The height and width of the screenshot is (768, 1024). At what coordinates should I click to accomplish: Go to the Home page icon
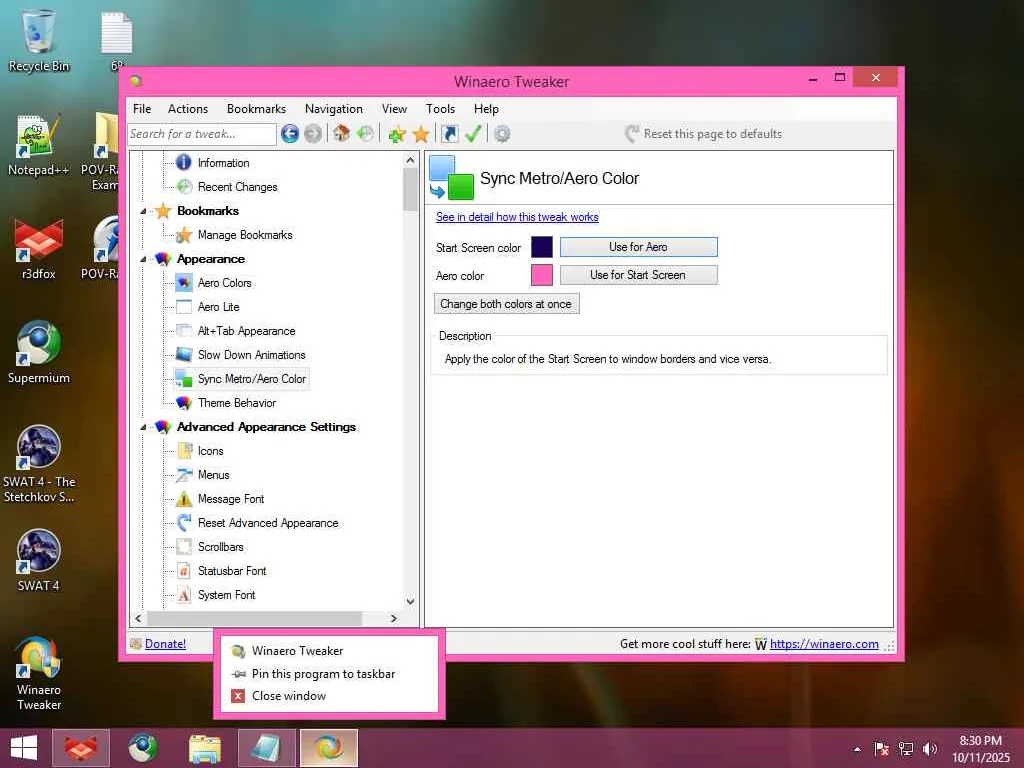[341, 134]
